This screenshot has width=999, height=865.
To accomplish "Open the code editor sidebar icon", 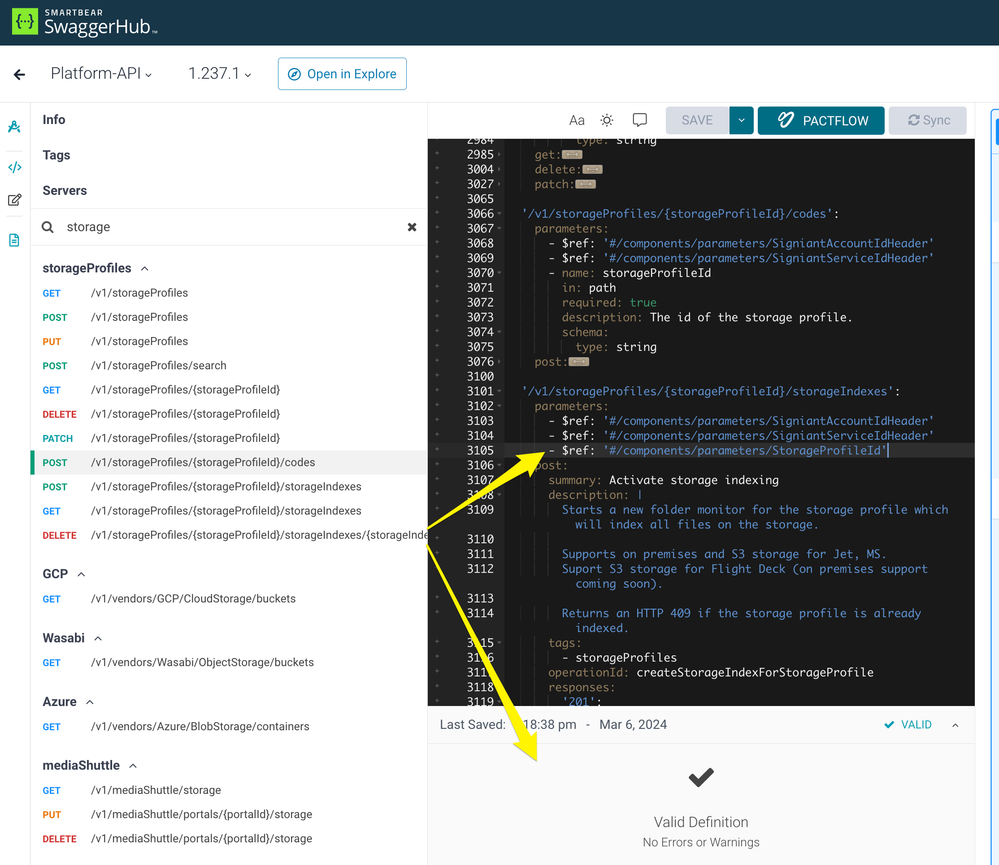I will click(x=15, y=167).
